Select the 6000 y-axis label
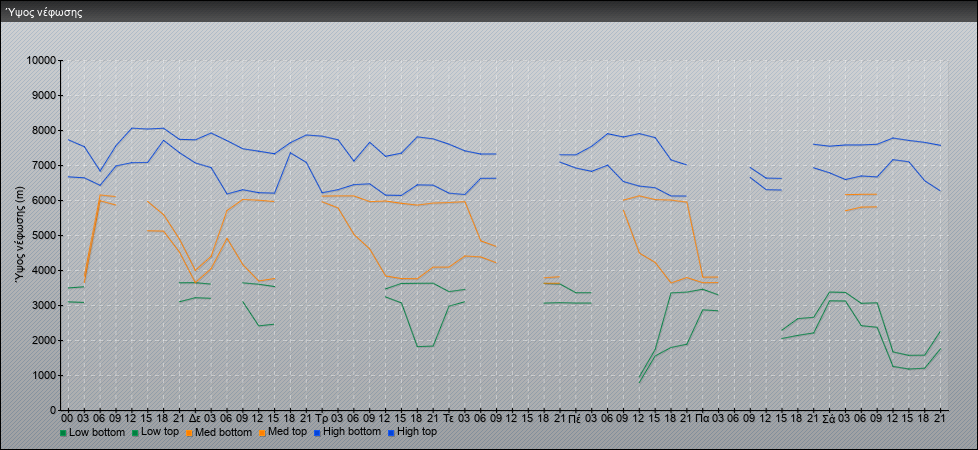The image size is (978, 450). click(44, 200)
